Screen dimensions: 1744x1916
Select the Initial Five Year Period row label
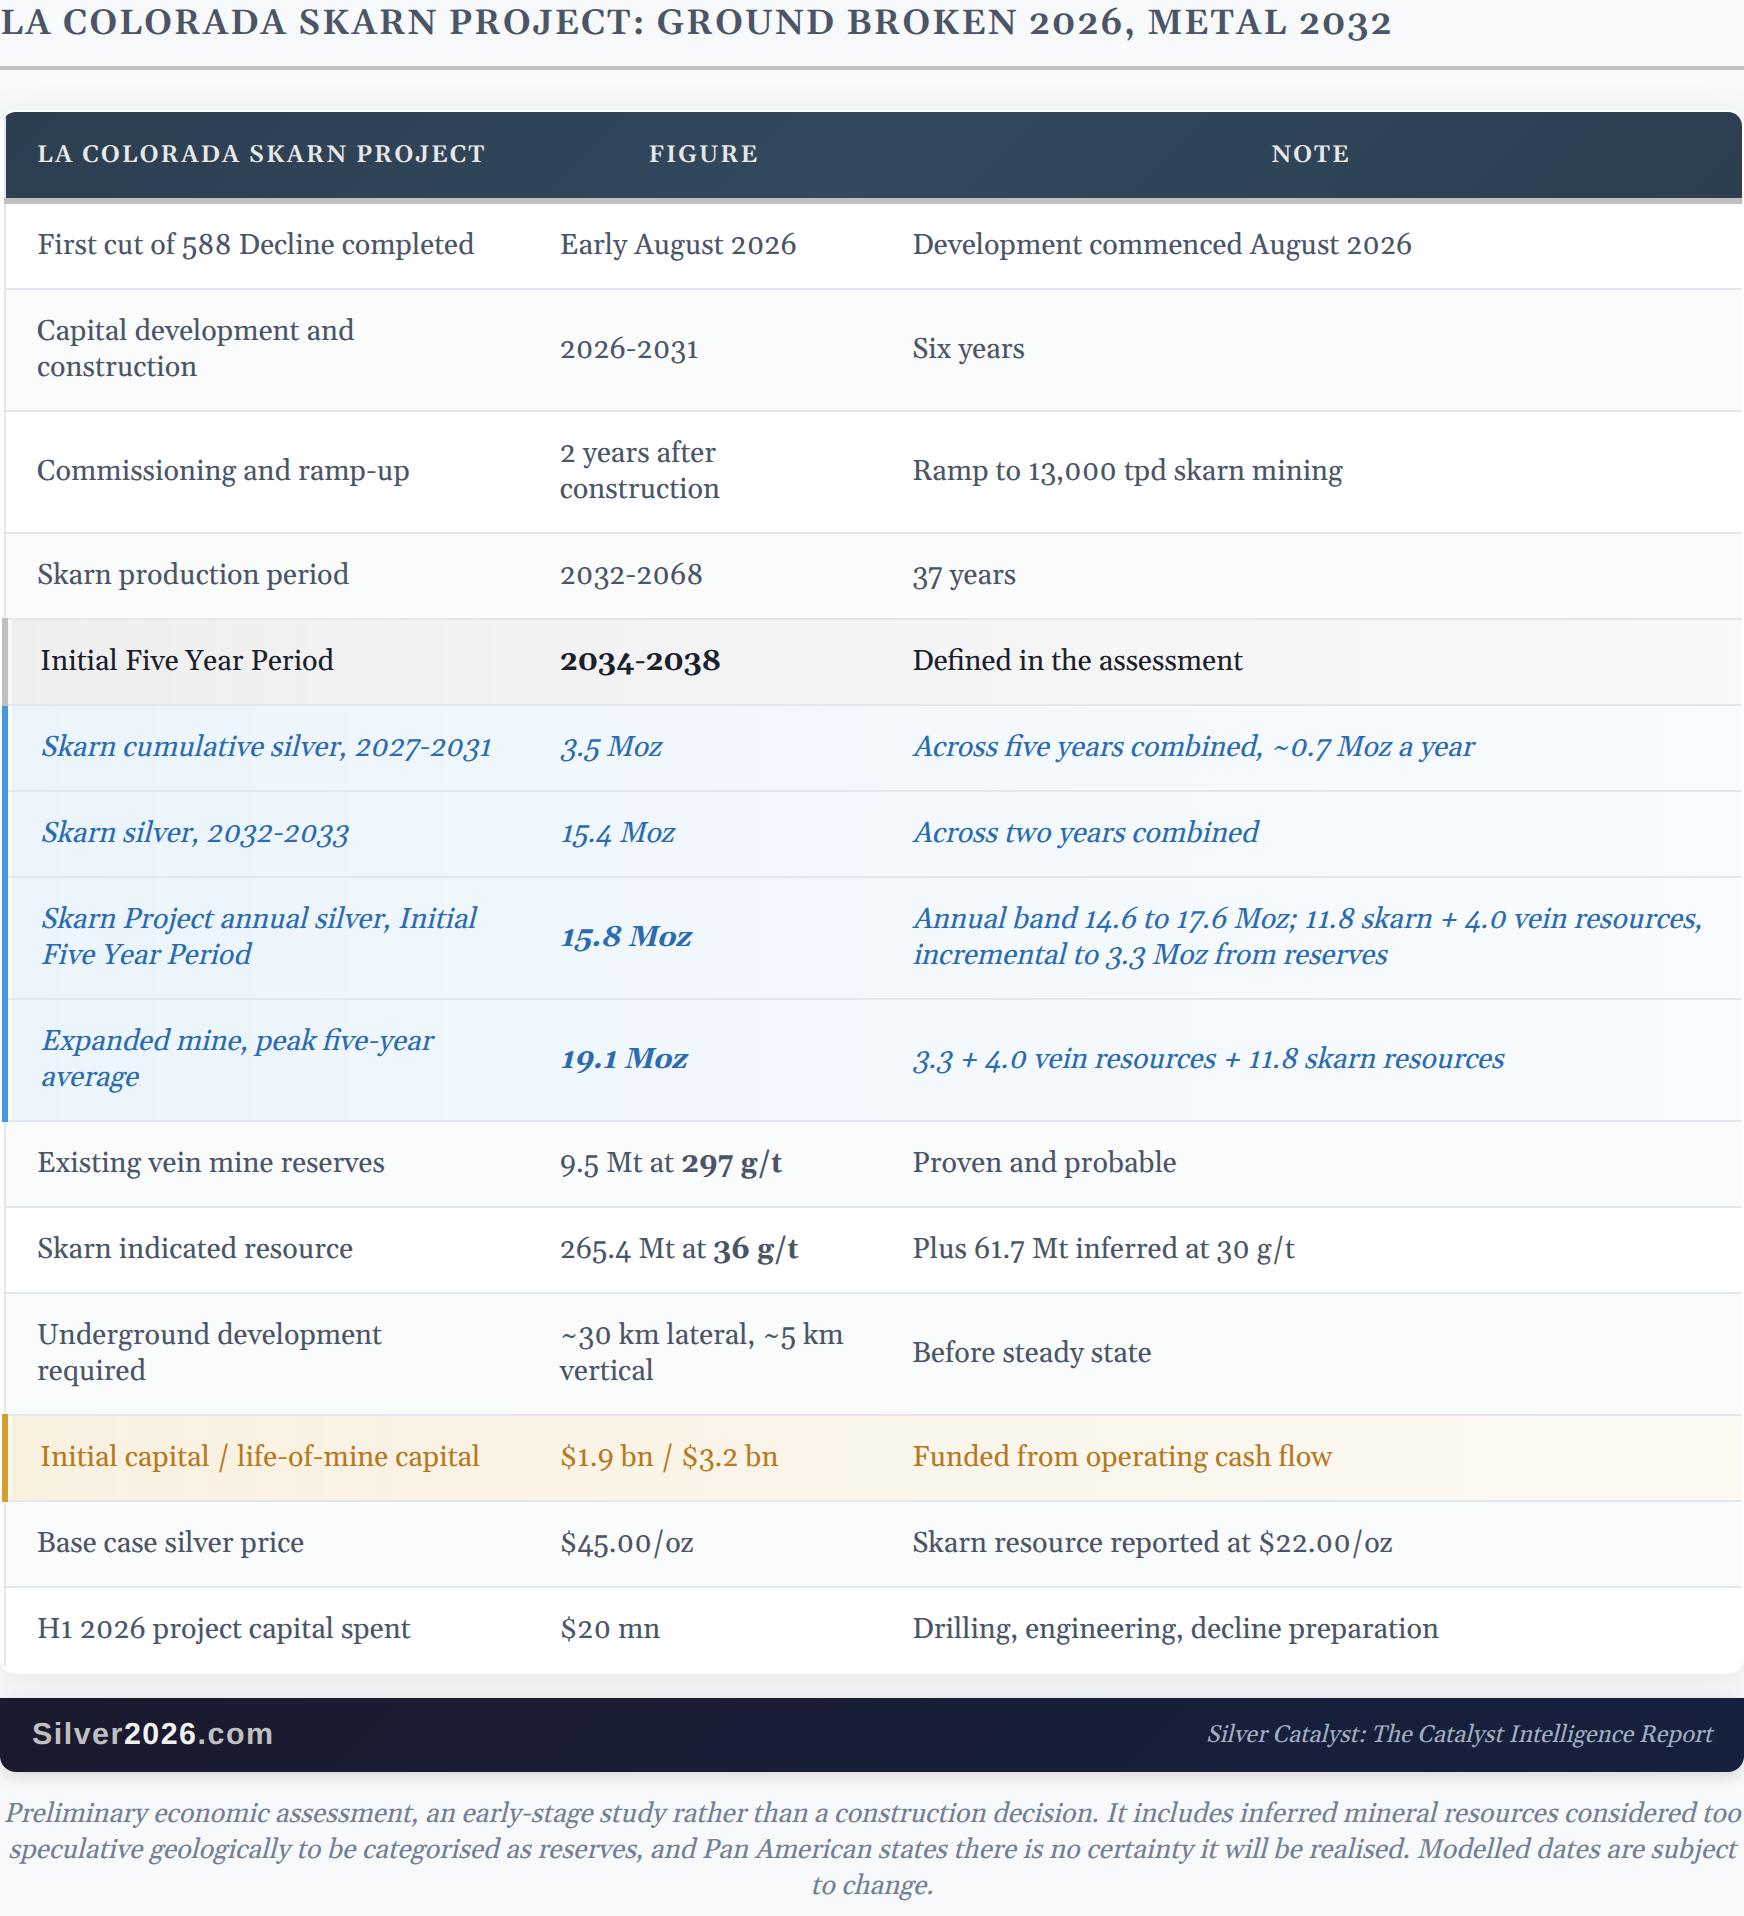pos(187,660)
